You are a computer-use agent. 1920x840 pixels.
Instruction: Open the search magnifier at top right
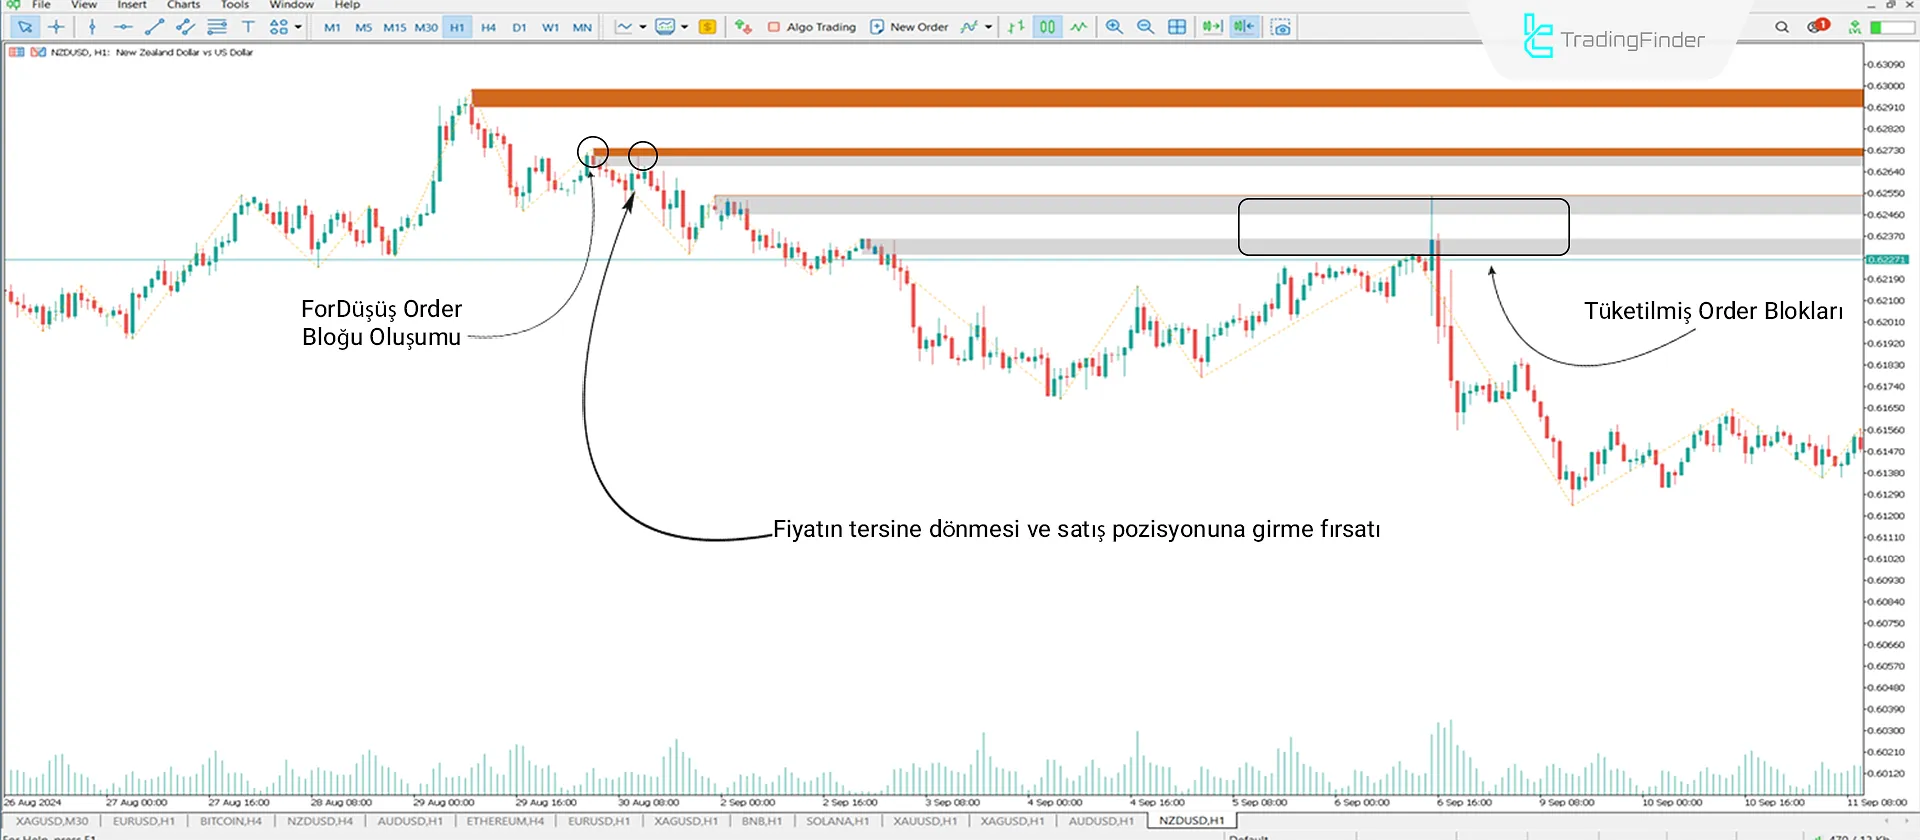tap(1781, 27)
